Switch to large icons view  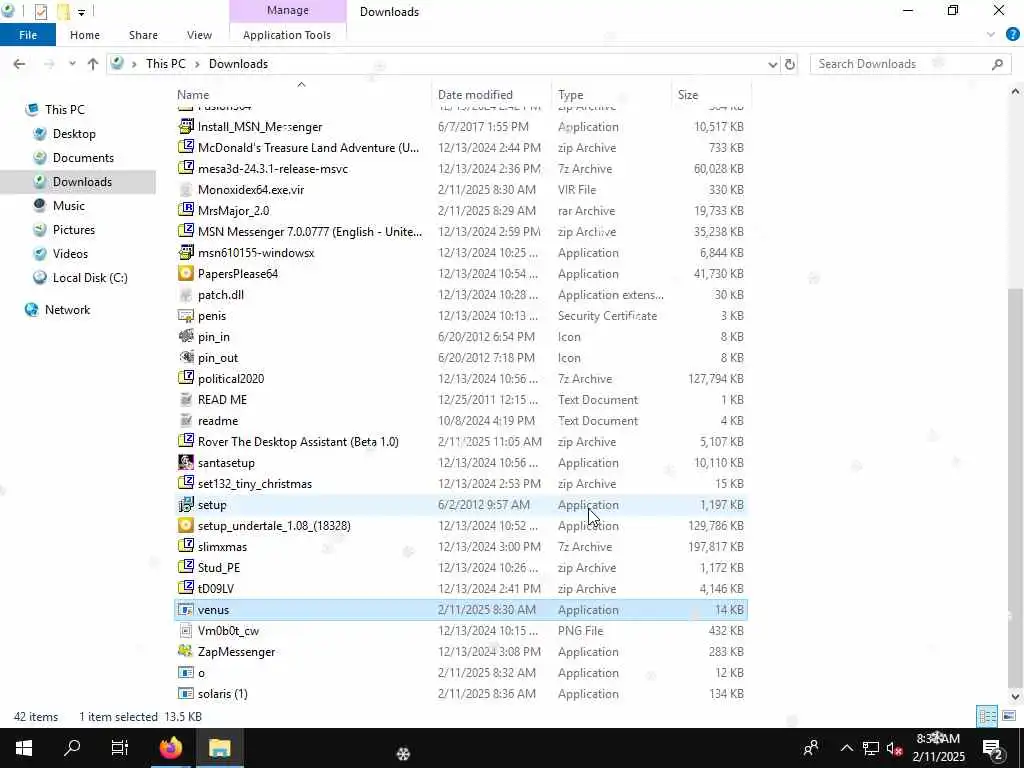[1008, 716]
